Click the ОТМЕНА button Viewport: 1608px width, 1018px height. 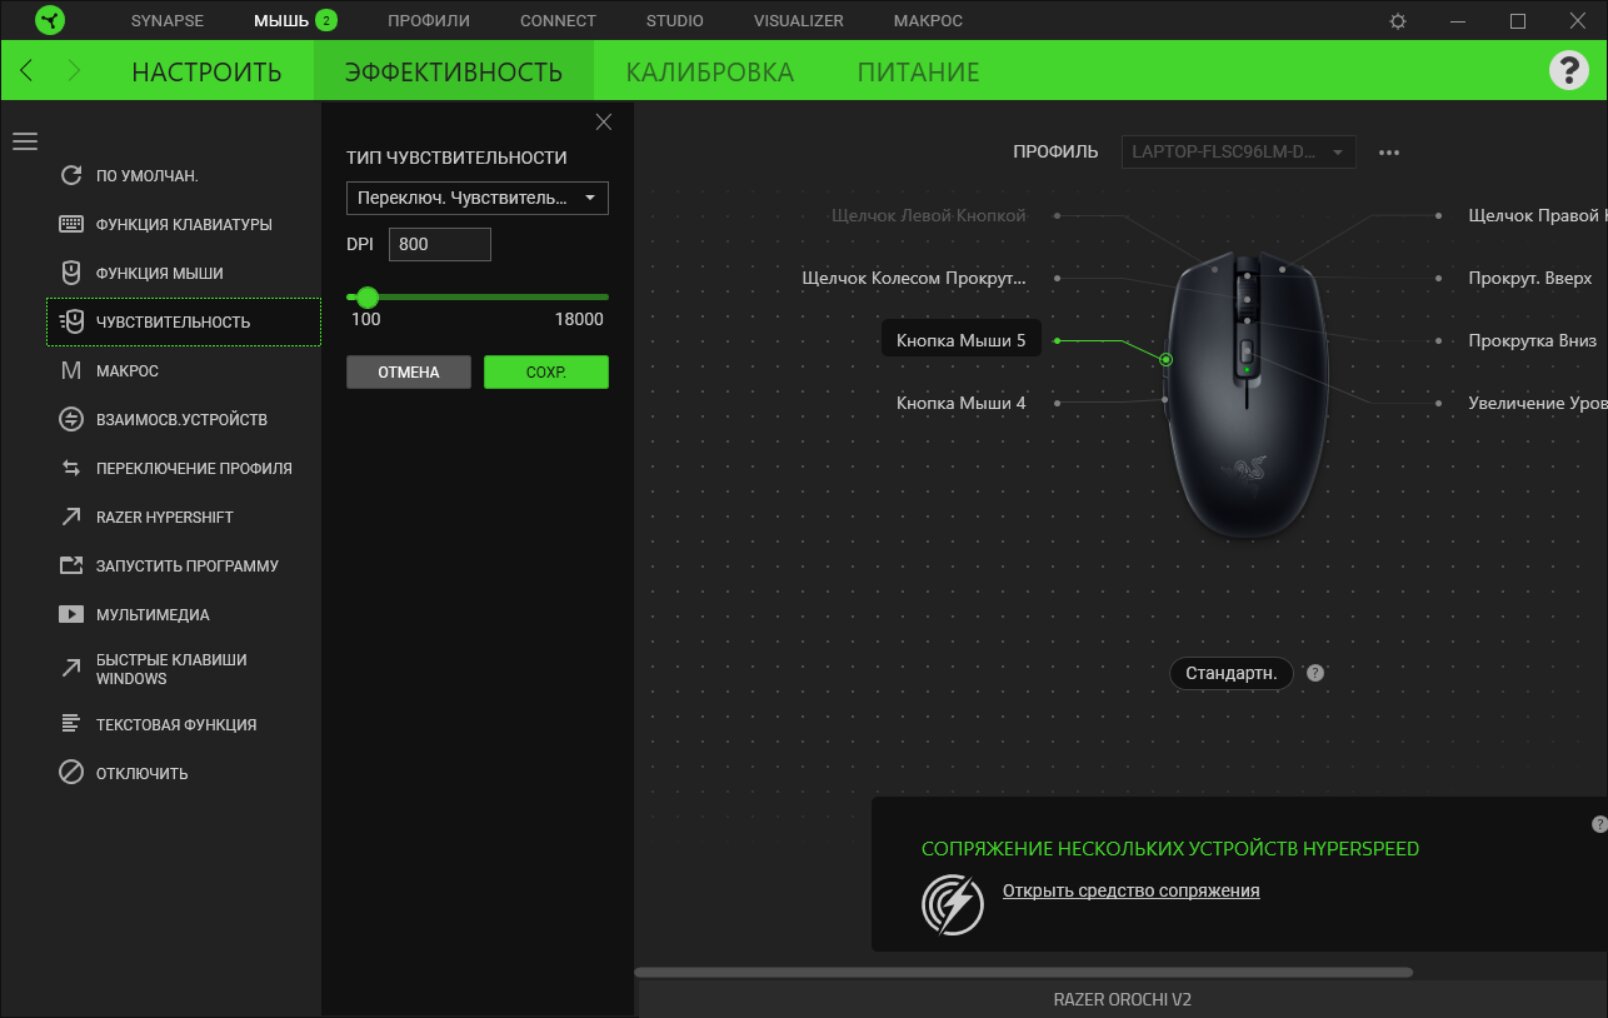408,372
